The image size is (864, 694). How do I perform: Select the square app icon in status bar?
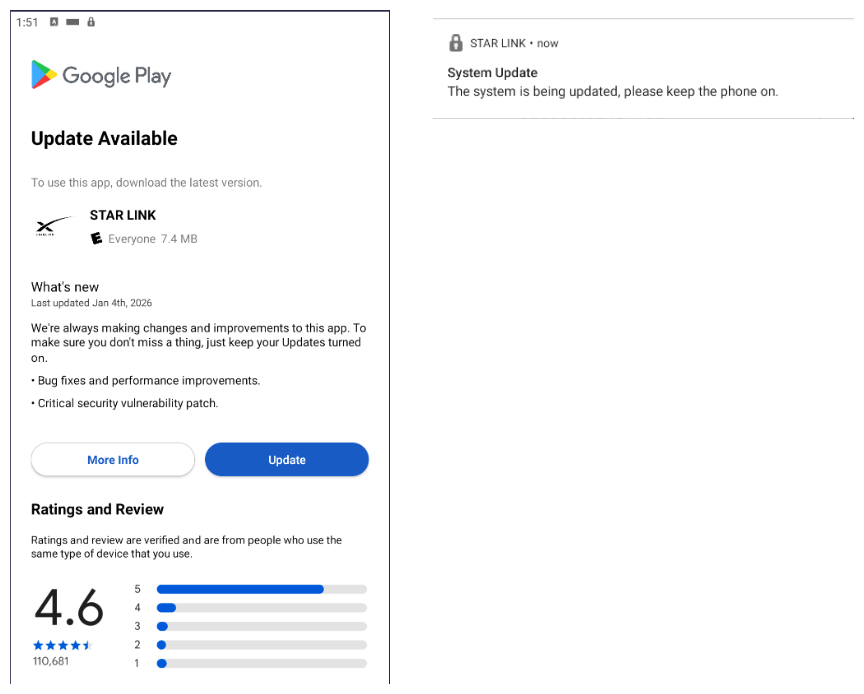pos(53,22)
